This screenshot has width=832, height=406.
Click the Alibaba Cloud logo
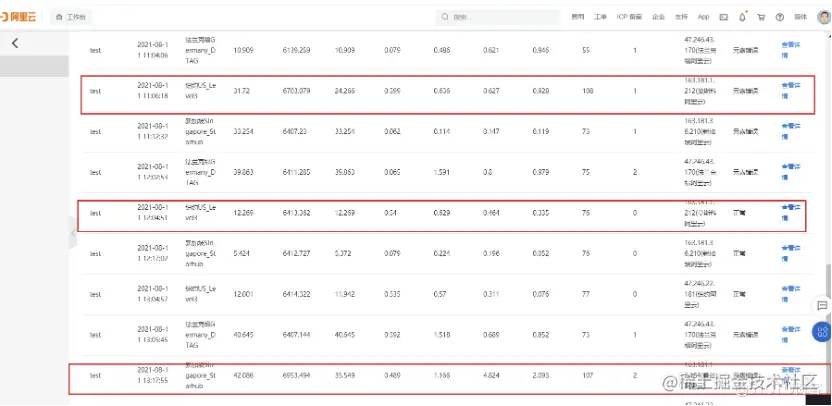(18, 17)
